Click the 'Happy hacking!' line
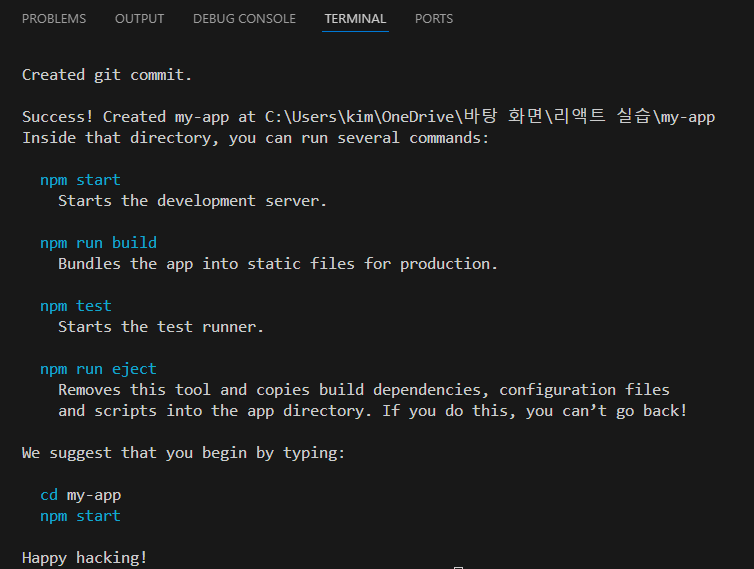Screen dimensions: 754x569 [x=85, y=558]
